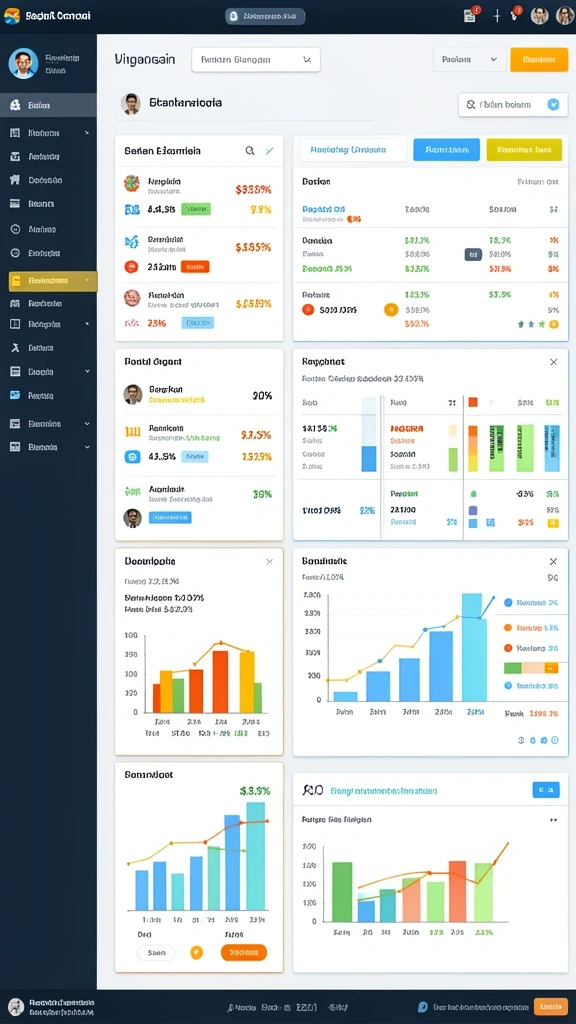576x1024 pixels.
Task: Open the search combo box beside the page title
Action: click(x=256, y=59)
